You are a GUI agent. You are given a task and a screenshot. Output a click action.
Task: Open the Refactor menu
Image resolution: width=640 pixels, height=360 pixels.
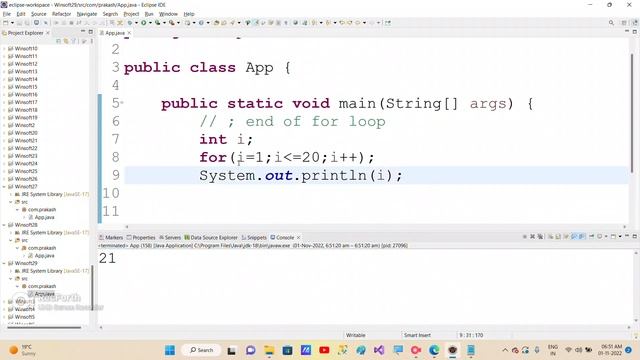click(x=61, y=14)
